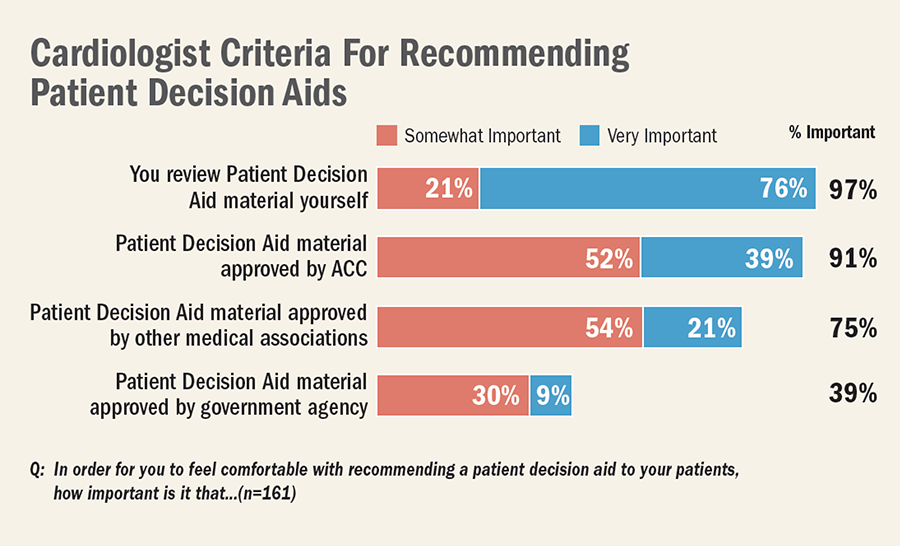This screenshot has width=900, height=546.
Task: Click the 75% total value
Action: [853, 327]
